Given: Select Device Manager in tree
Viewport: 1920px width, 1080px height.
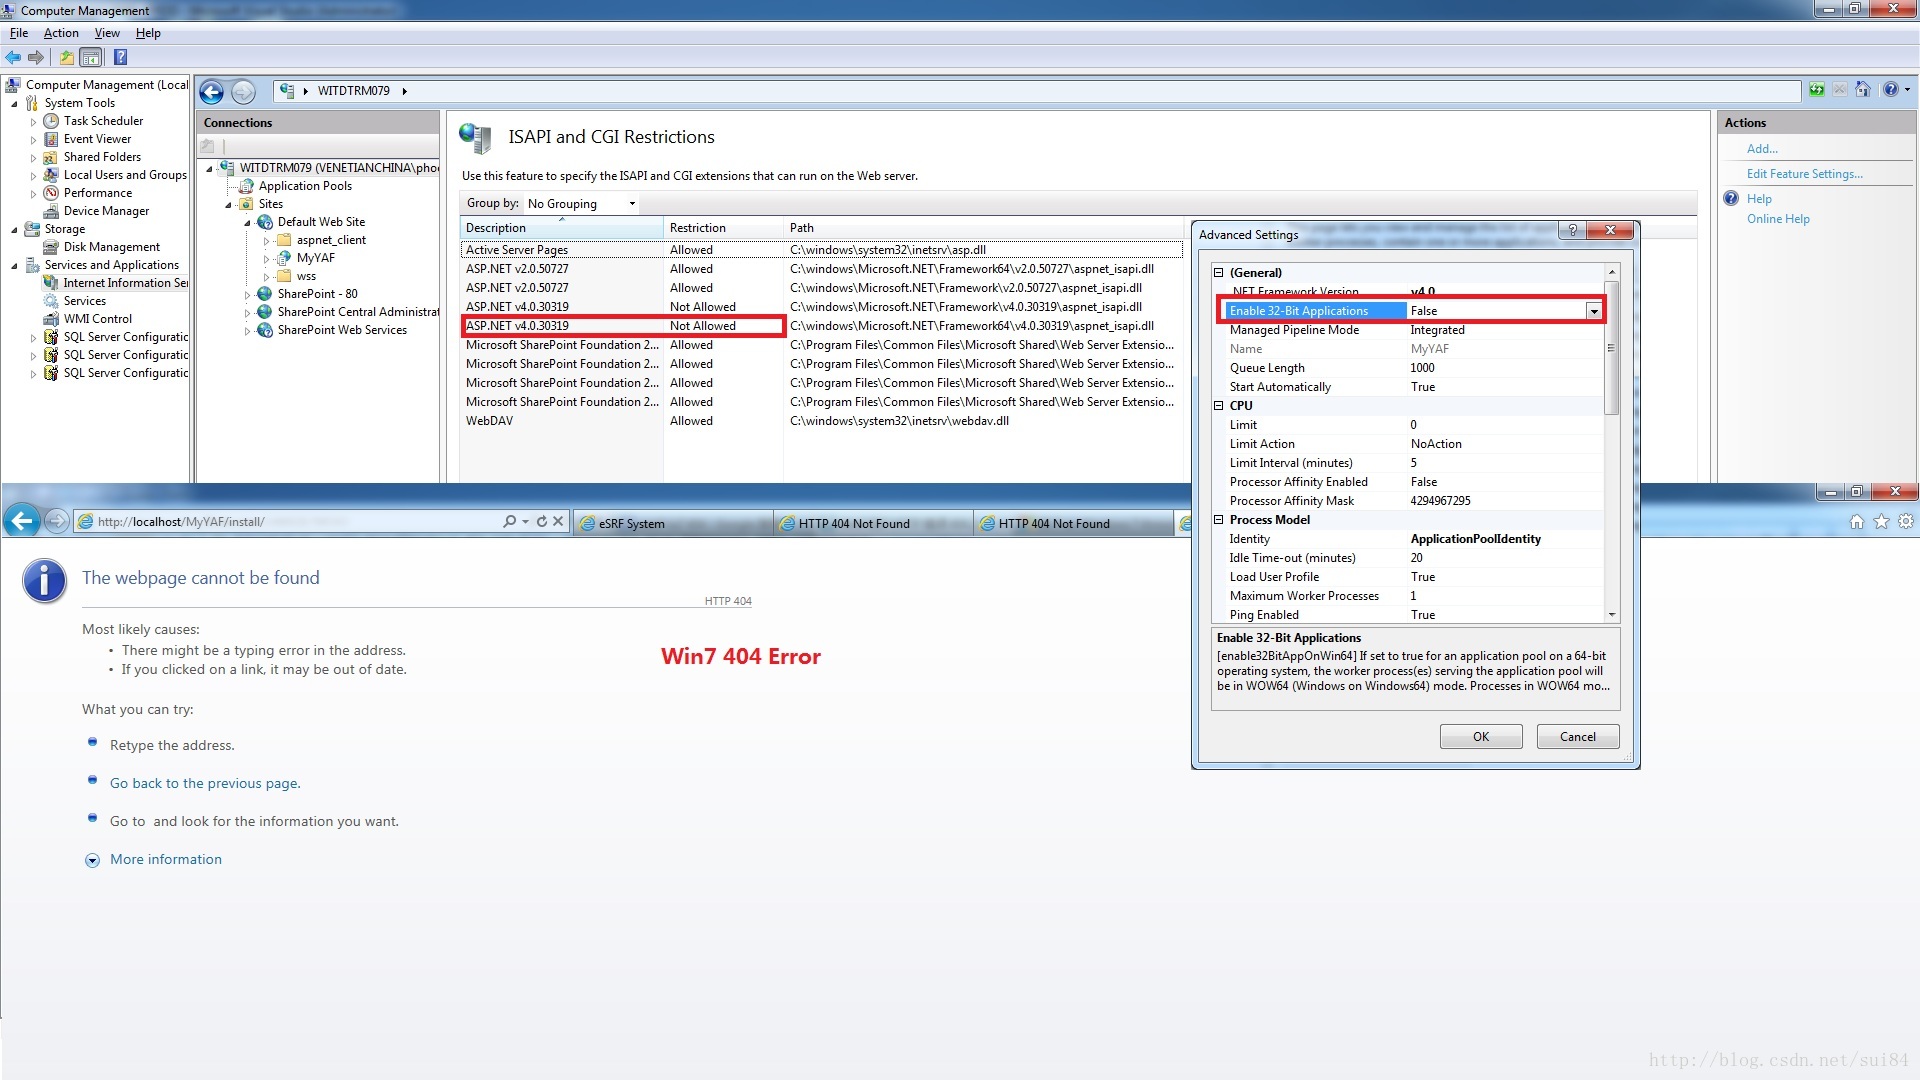Looking at the screenshot, I should pos(106,211).
